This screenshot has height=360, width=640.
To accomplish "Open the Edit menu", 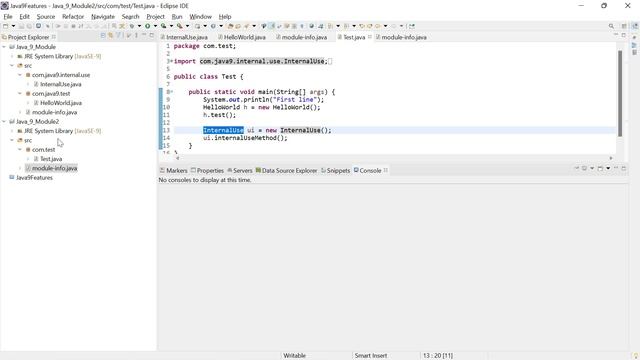I will (x=24, y=17).
